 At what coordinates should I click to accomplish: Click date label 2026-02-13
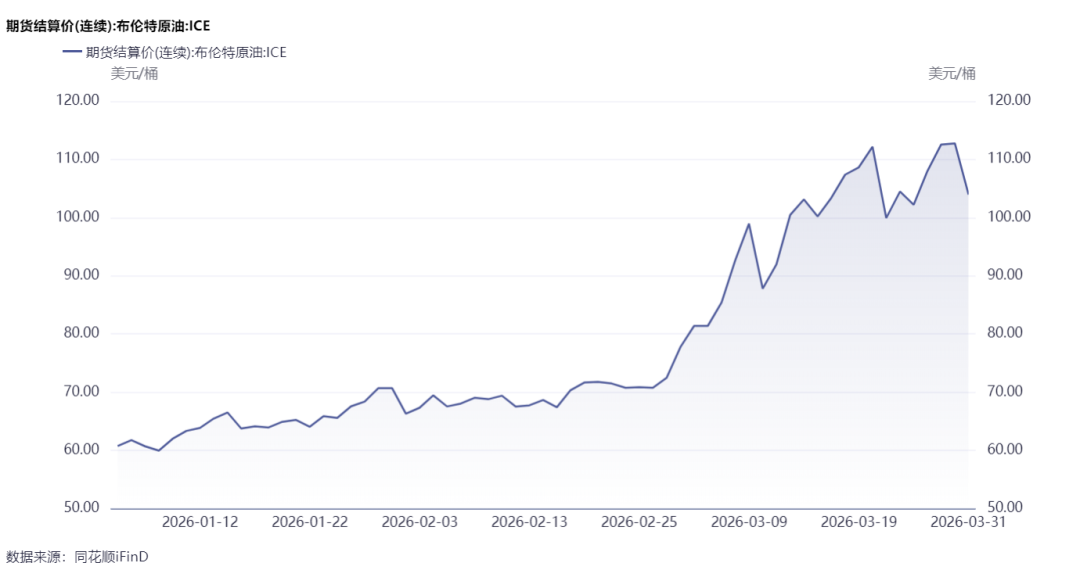(529, 522)
